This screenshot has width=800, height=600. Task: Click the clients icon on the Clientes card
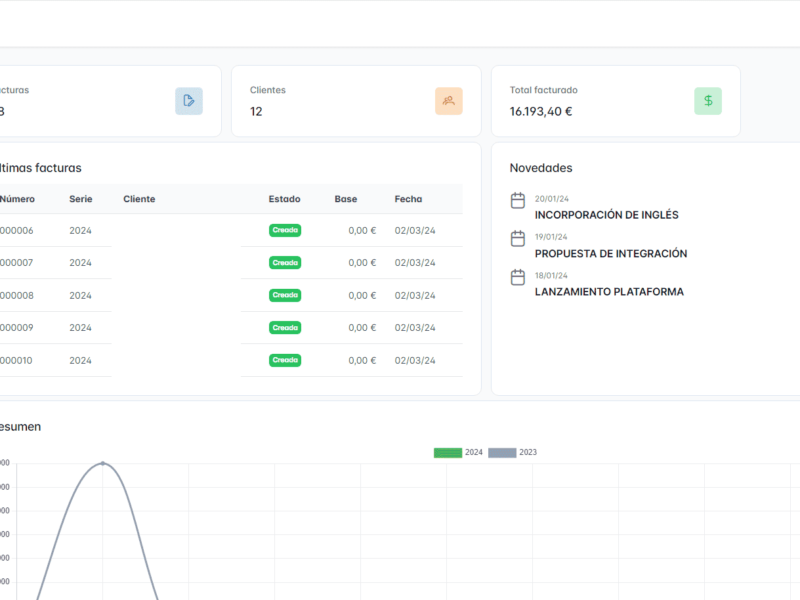click(x=449, y=101)
